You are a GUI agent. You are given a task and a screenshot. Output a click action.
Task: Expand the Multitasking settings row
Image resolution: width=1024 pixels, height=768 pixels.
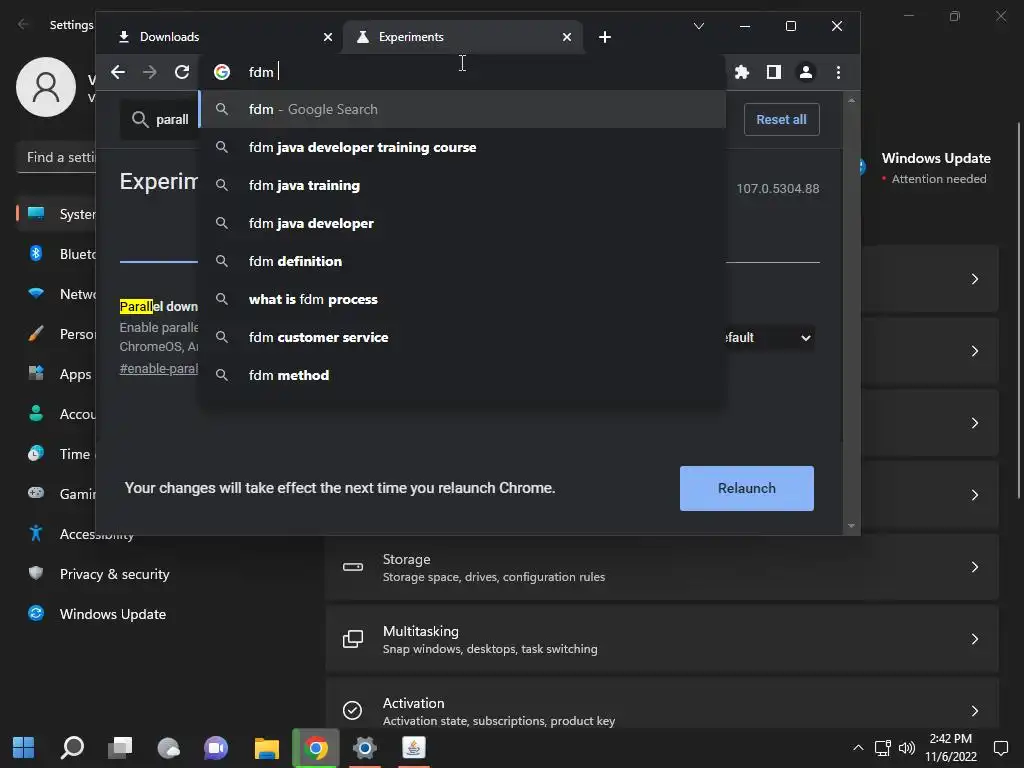[x=662, y=639]
